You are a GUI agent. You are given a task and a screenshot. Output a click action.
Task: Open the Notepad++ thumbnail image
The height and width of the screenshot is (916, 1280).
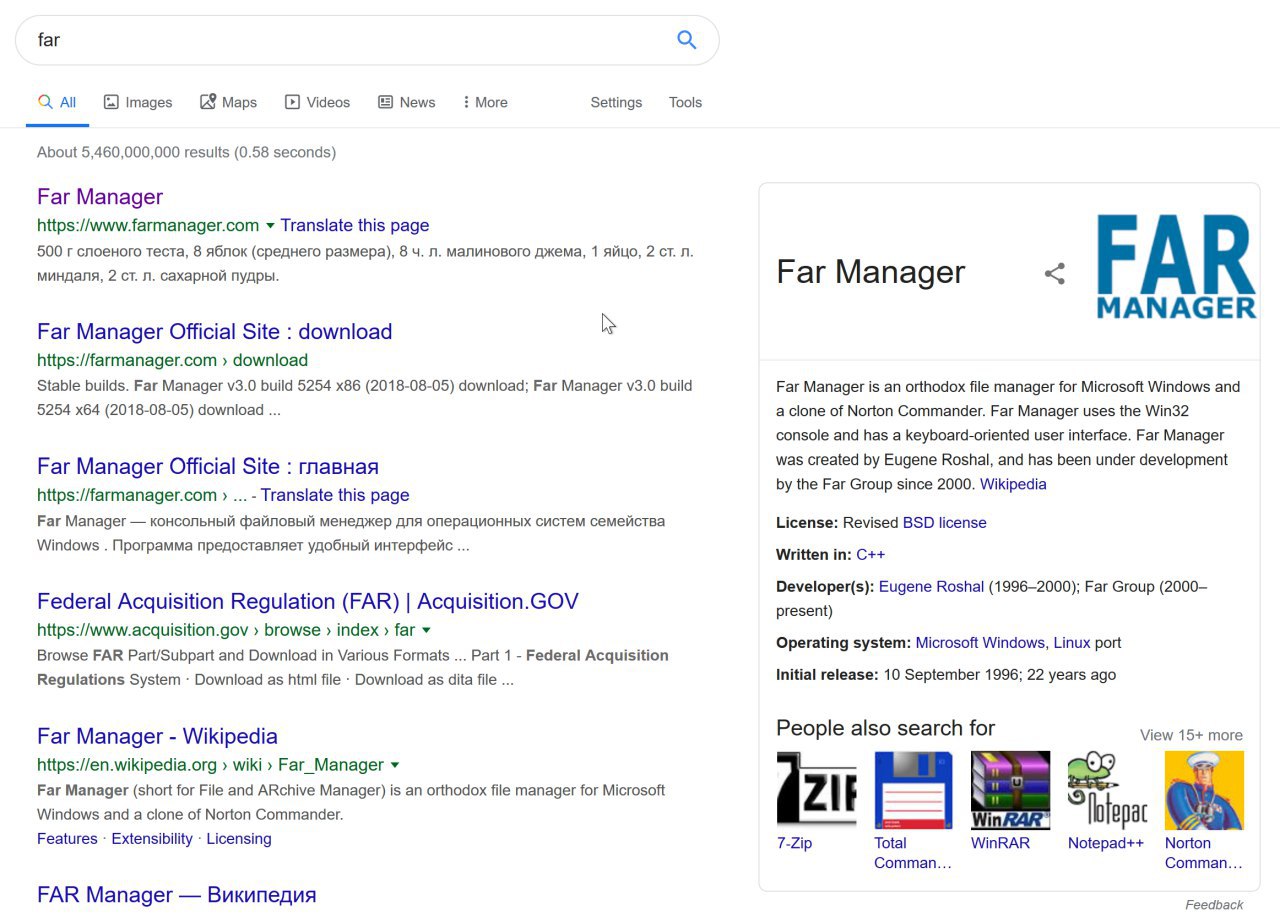(x=1107, y=790)
